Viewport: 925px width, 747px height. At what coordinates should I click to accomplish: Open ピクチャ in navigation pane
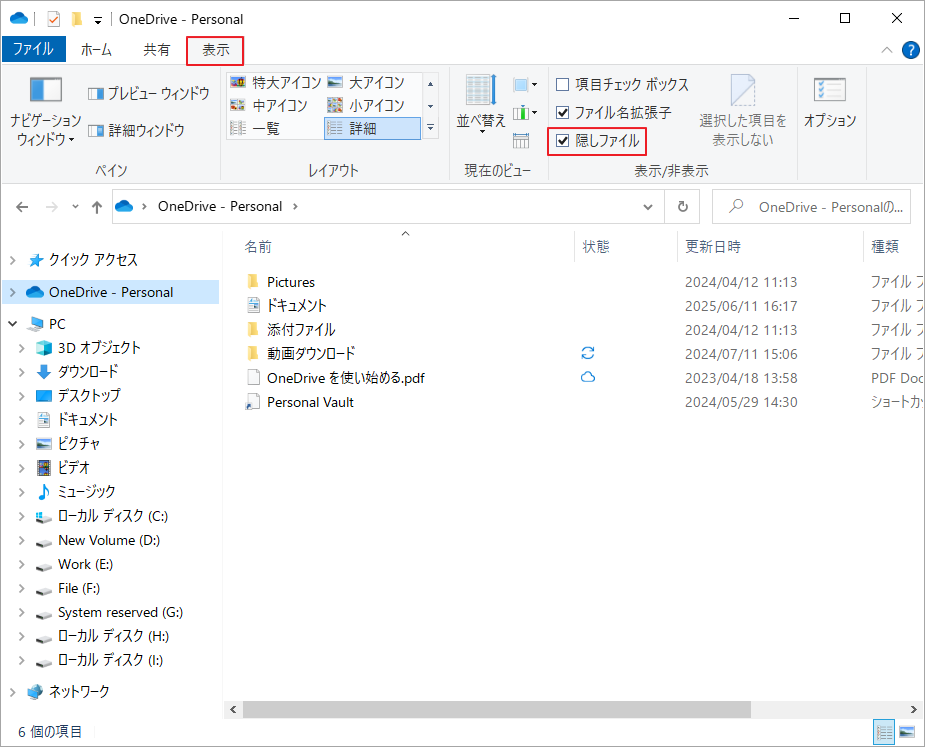pyautogui.click(x=79, y=444)
